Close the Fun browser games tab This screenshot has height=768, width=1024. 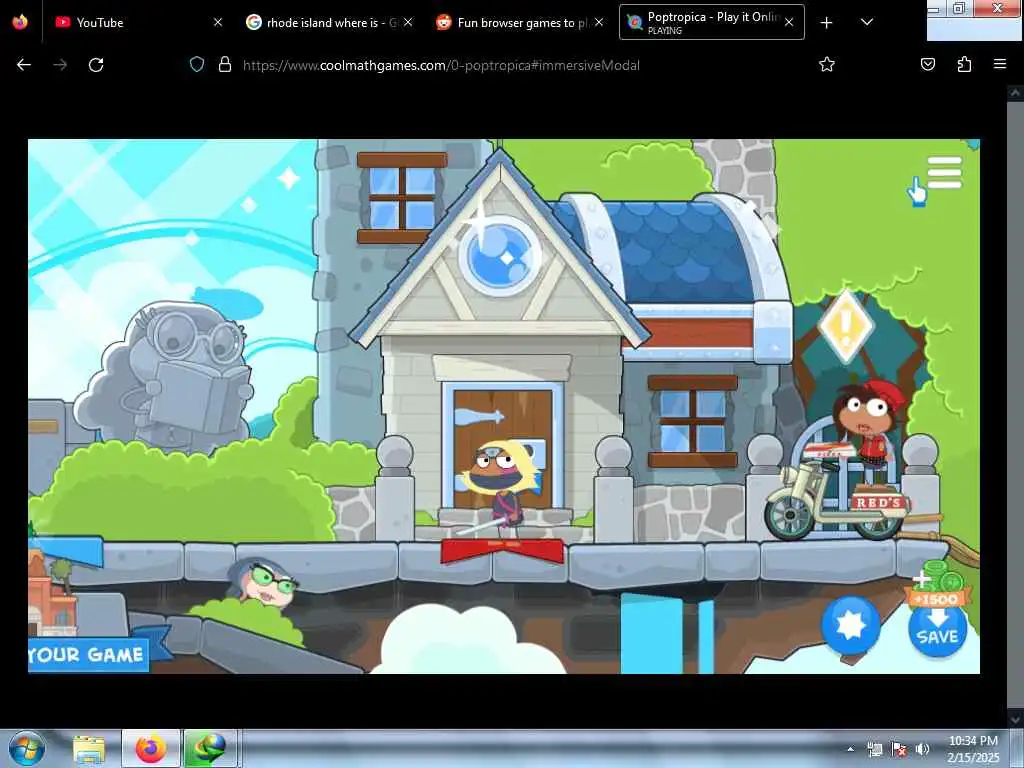pos(599,22)
